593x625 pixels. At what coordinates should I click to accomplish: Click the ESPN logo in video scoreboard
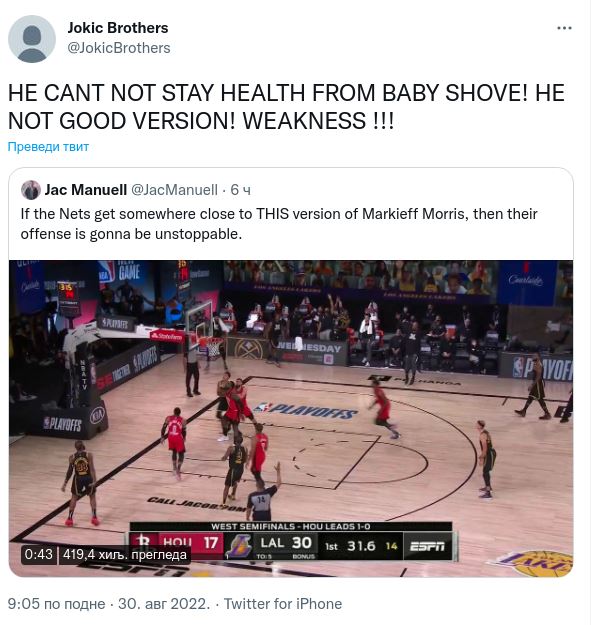[427, 546]
